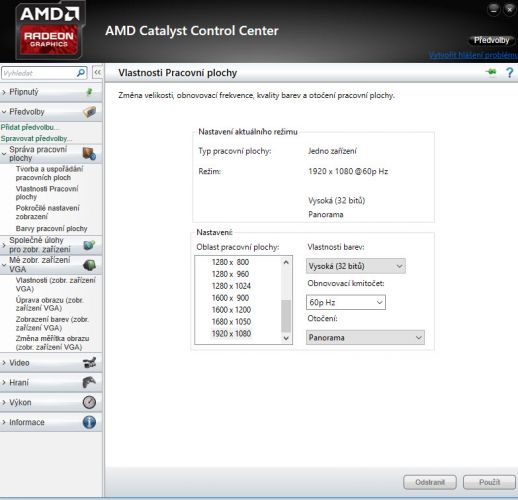Click the problem report link under Předvolby
518x500 pixels.
click(473, 55)
